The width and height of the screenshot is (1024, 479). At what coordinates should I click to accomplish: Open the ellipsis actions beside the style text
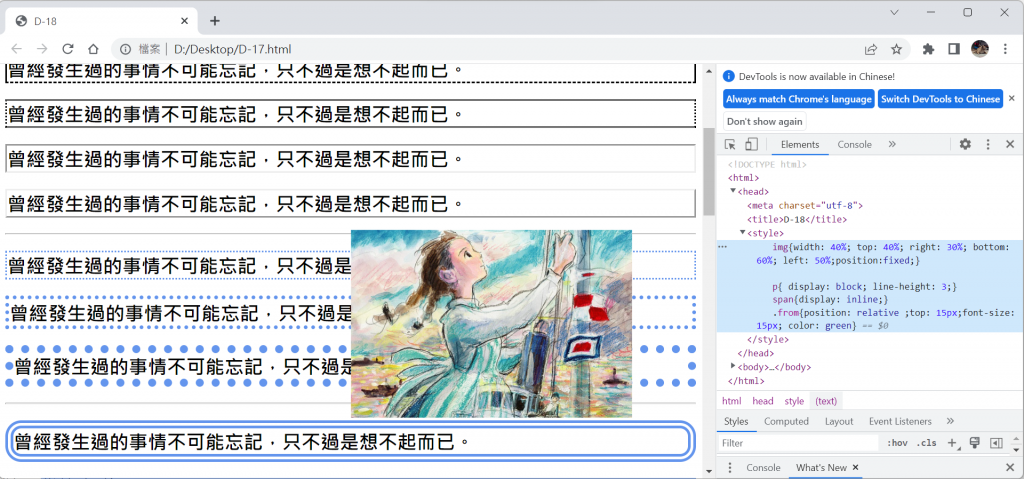[722, 246]
